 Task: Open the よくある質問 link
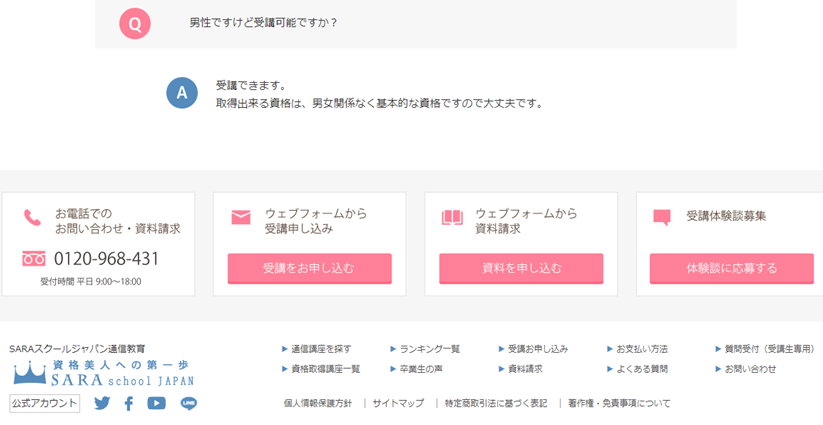(x=641, y=369)
